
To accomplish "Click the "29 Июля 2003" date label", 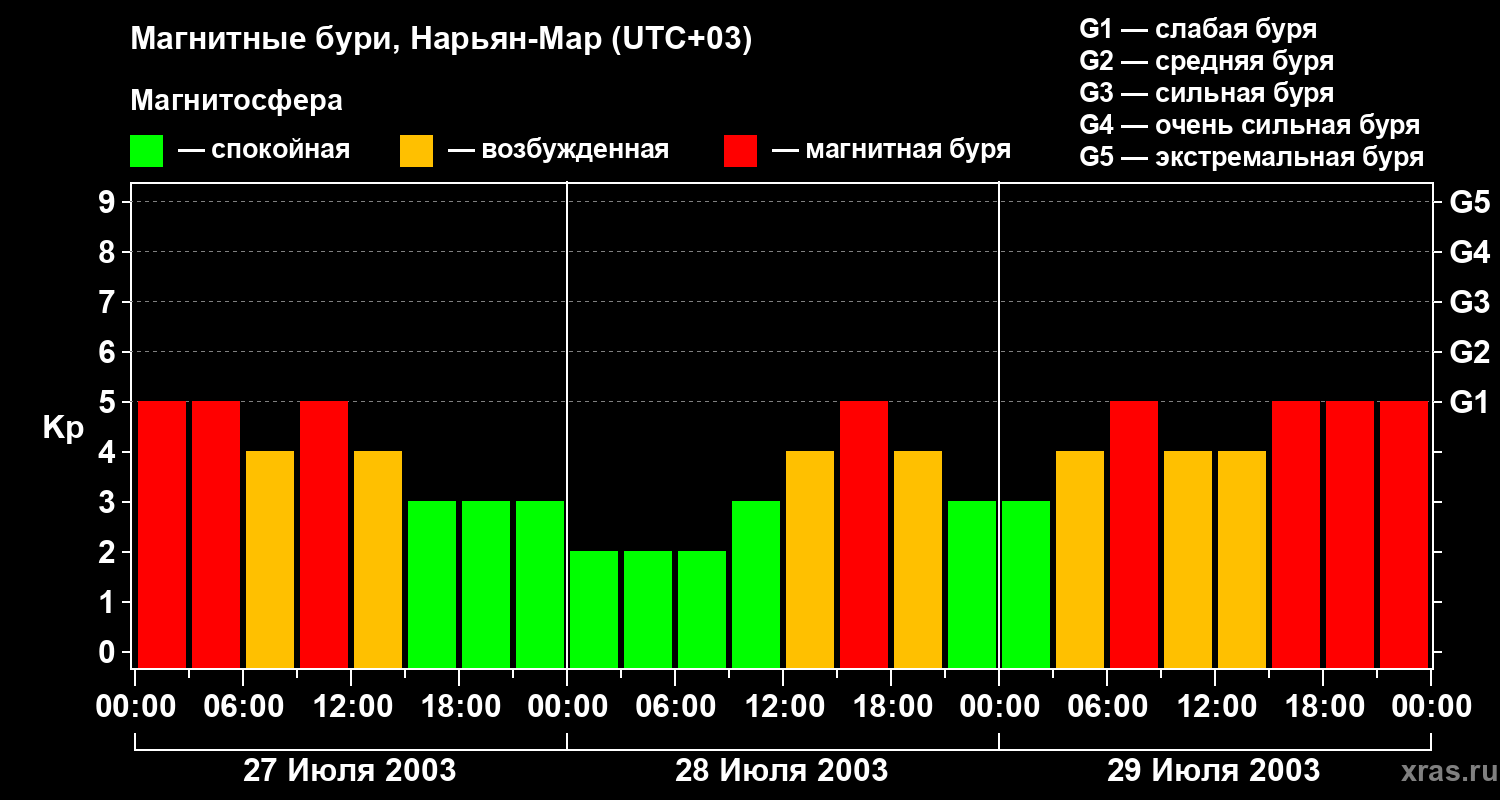I will click(1214, 771).
